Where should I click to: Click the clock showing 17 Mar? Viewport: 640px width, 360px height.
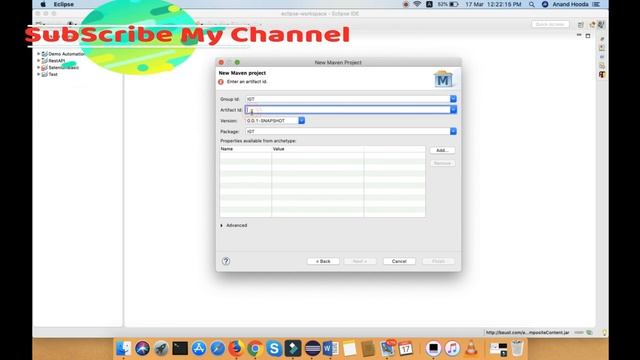click(493, 4)
